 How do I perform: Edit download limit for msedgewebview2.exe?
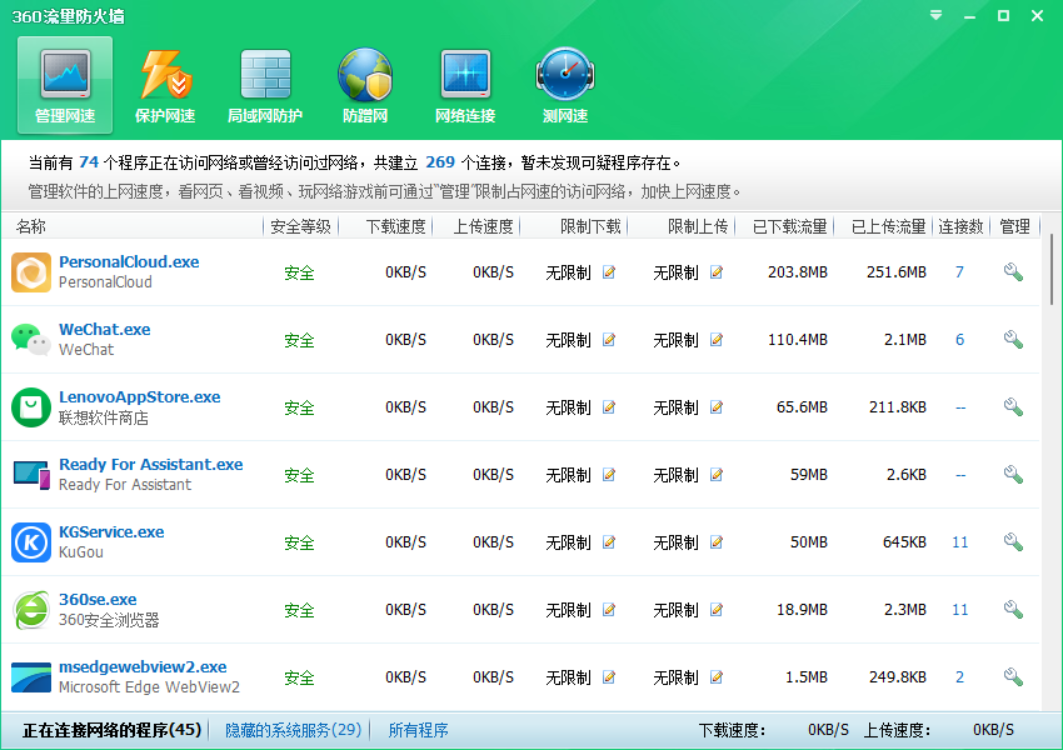pos(609,677)
